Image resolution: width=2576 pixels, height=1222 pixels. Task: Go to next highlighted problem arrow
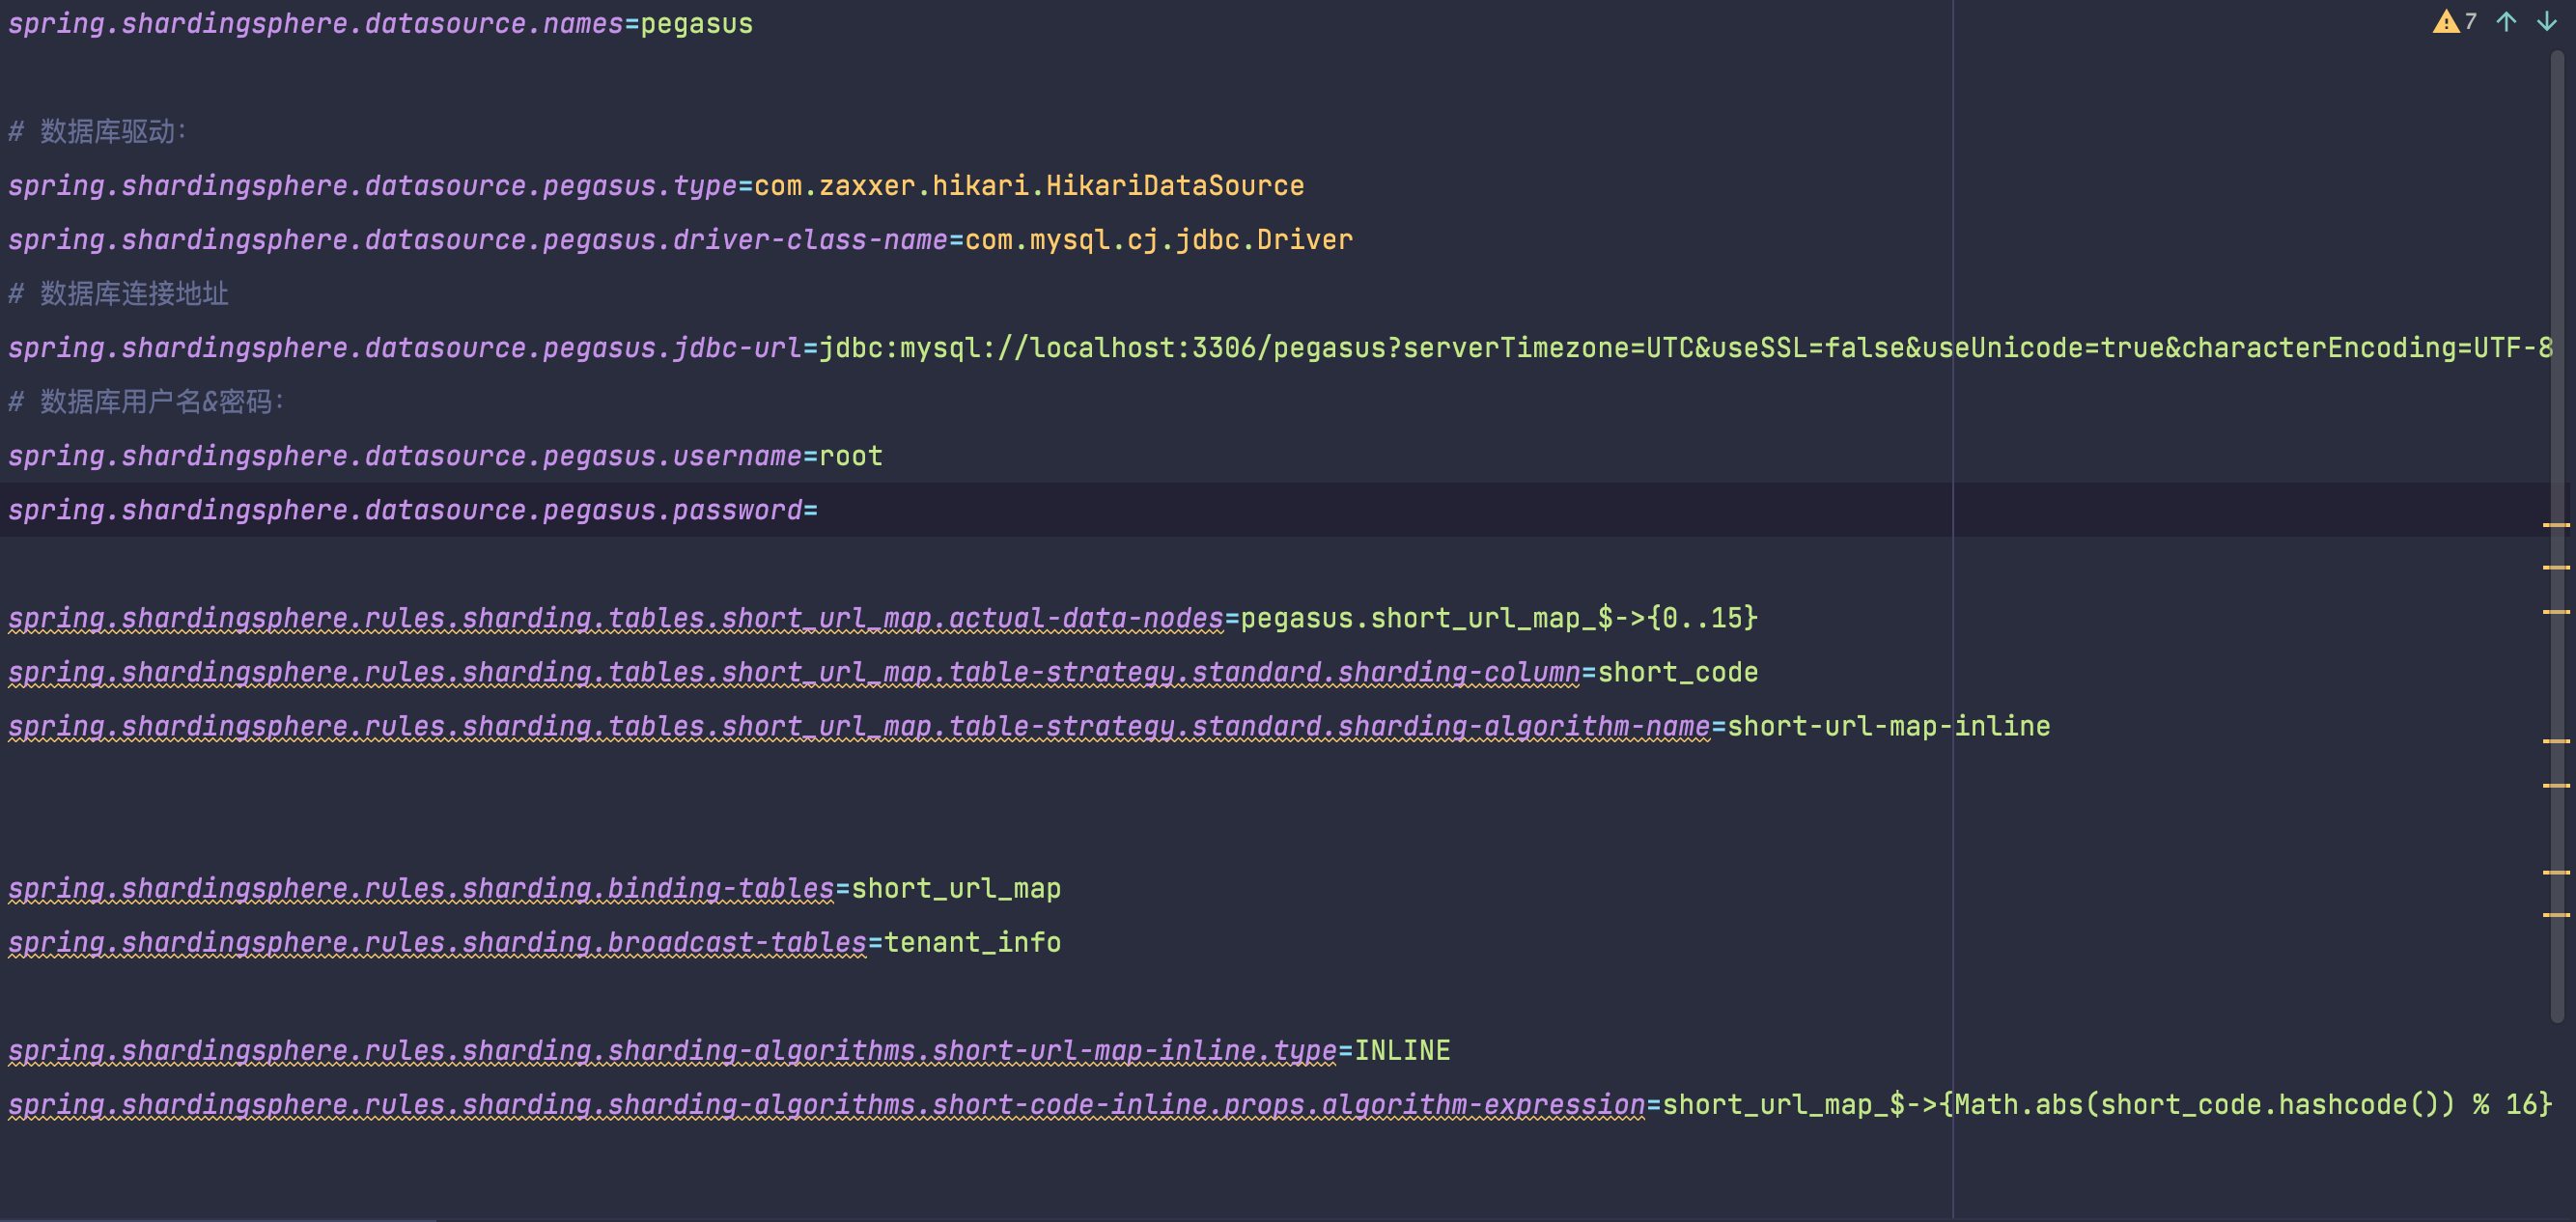[x=2546, y=22]
